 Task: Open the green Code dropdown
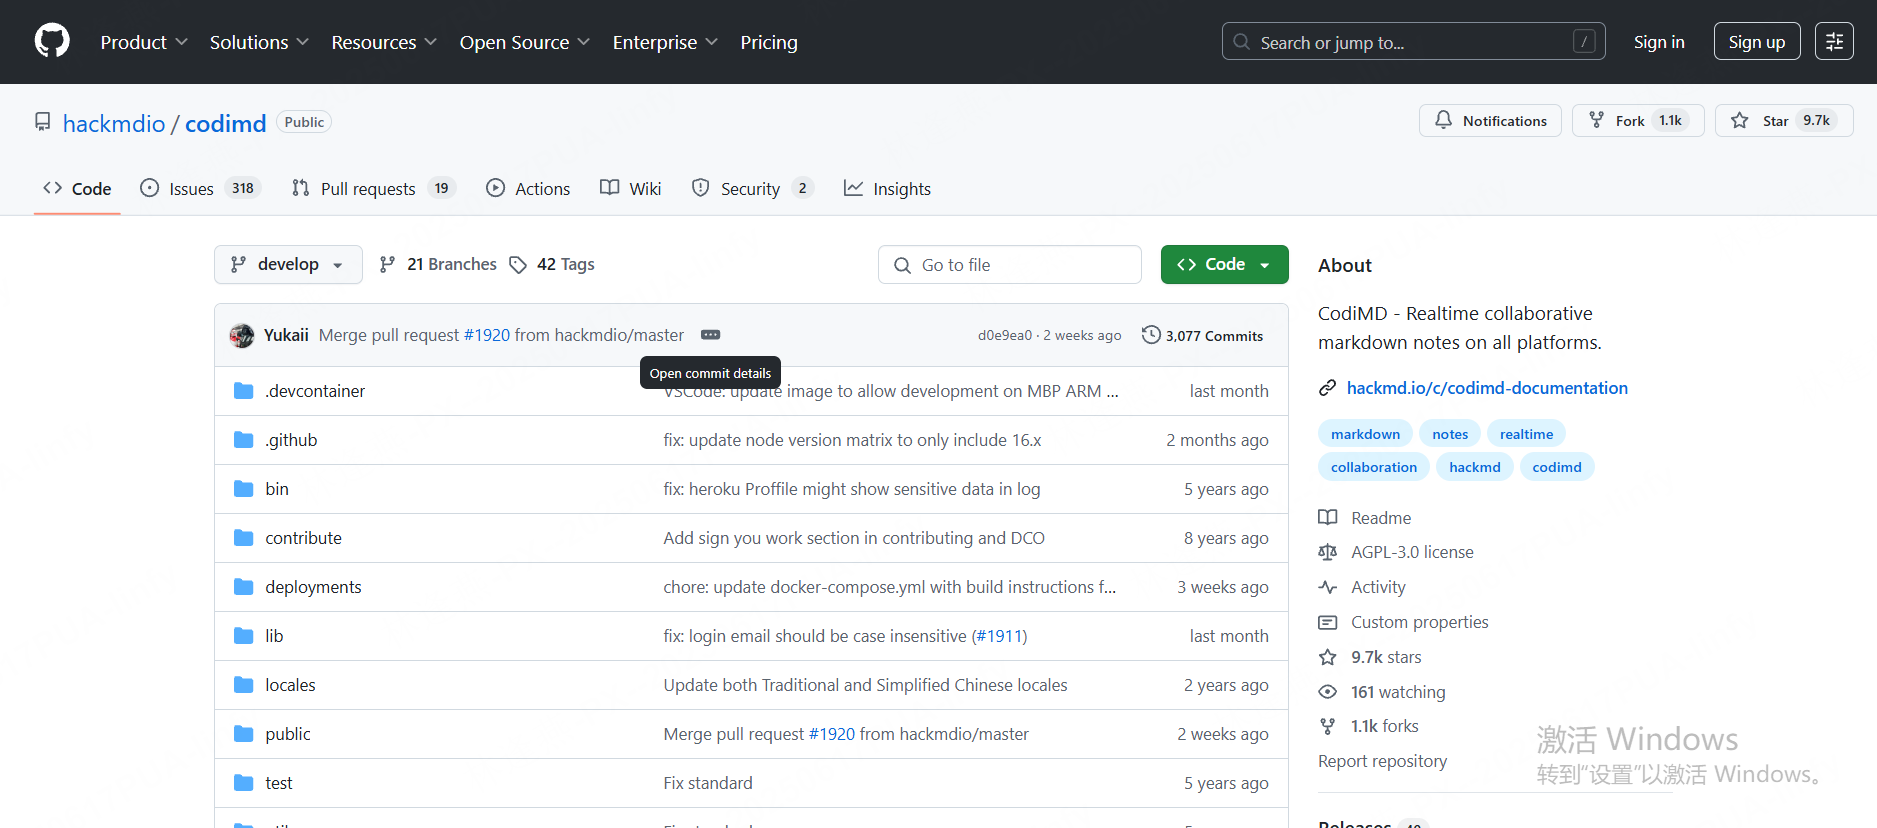1225,265
